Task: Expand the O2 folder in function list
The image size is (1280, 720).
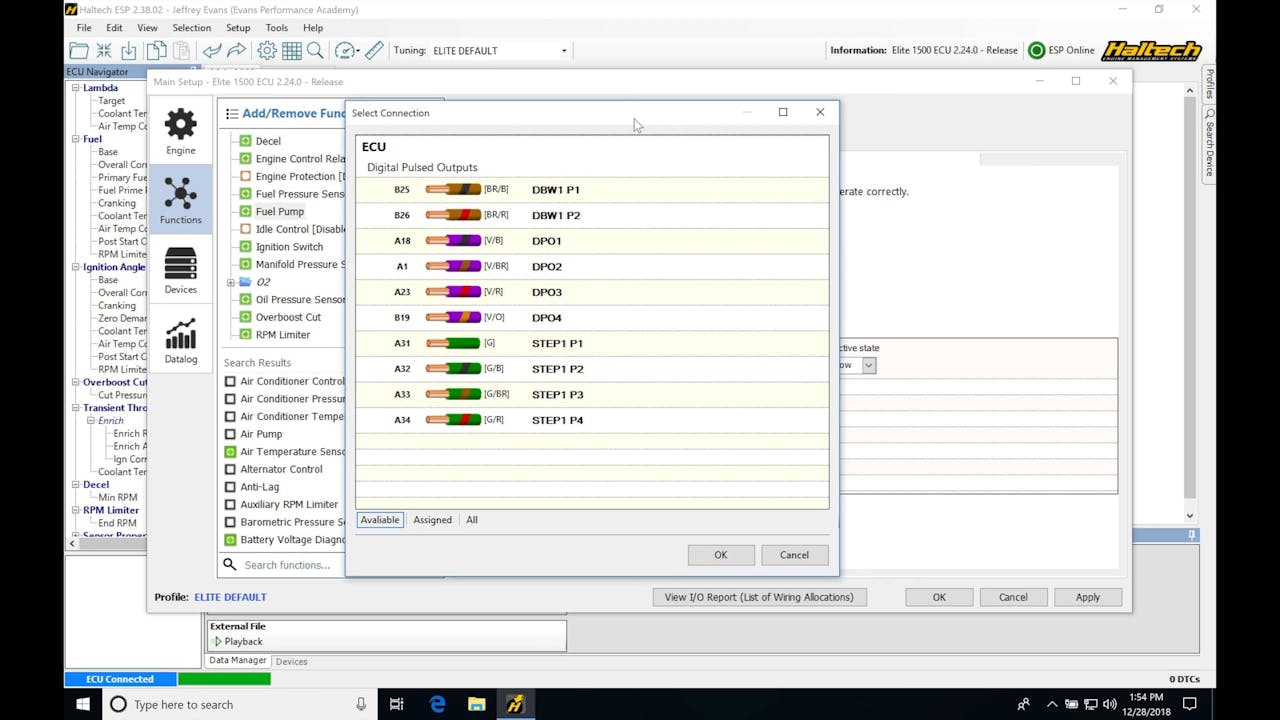Action: 231,282
